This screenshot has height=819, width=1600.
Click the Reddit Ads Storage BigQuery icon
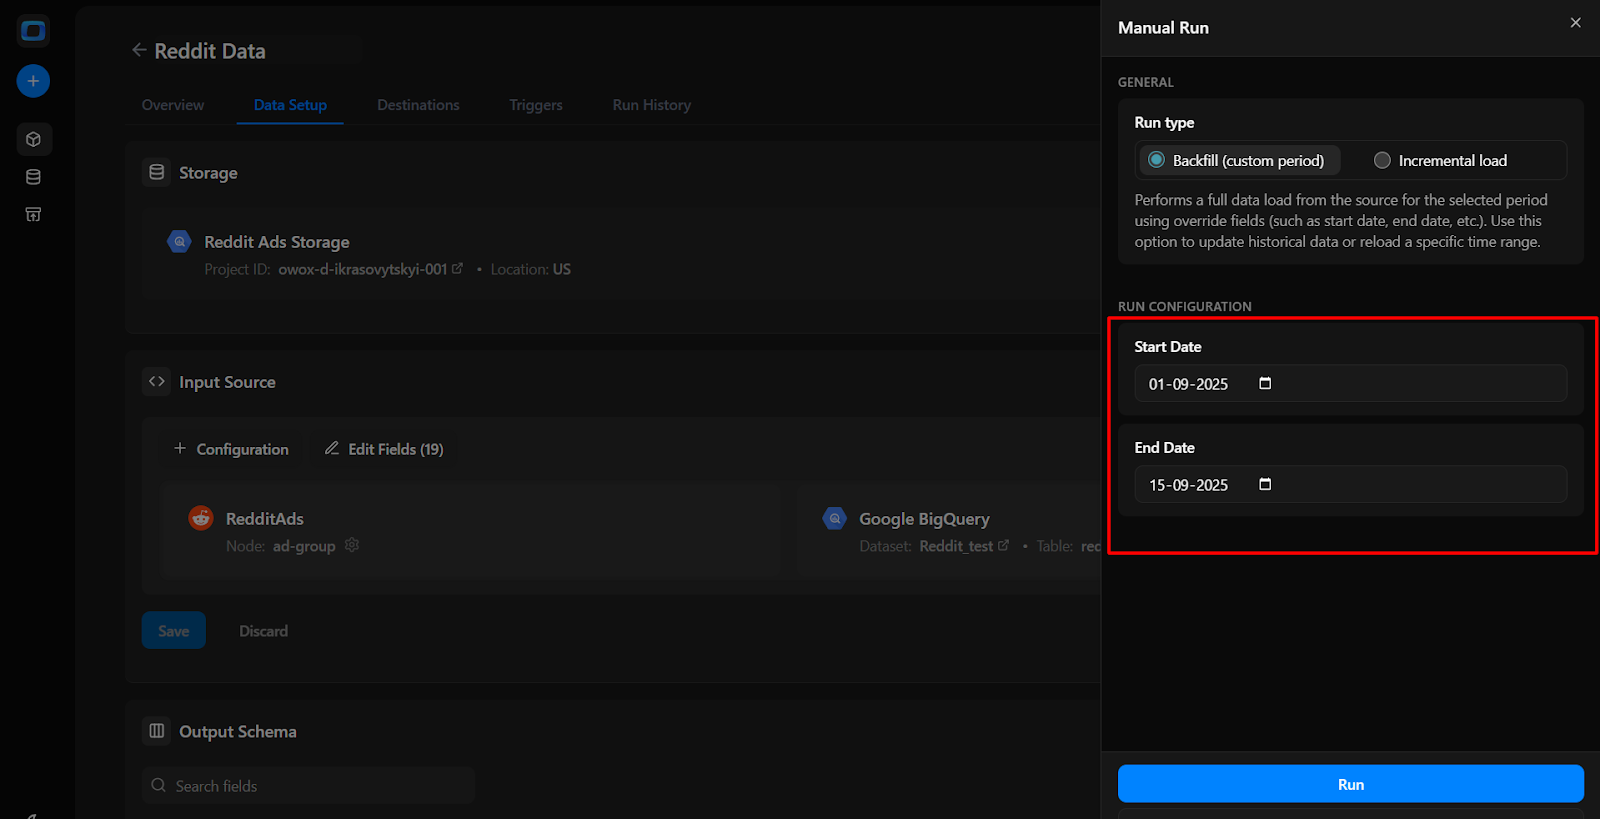179,241
